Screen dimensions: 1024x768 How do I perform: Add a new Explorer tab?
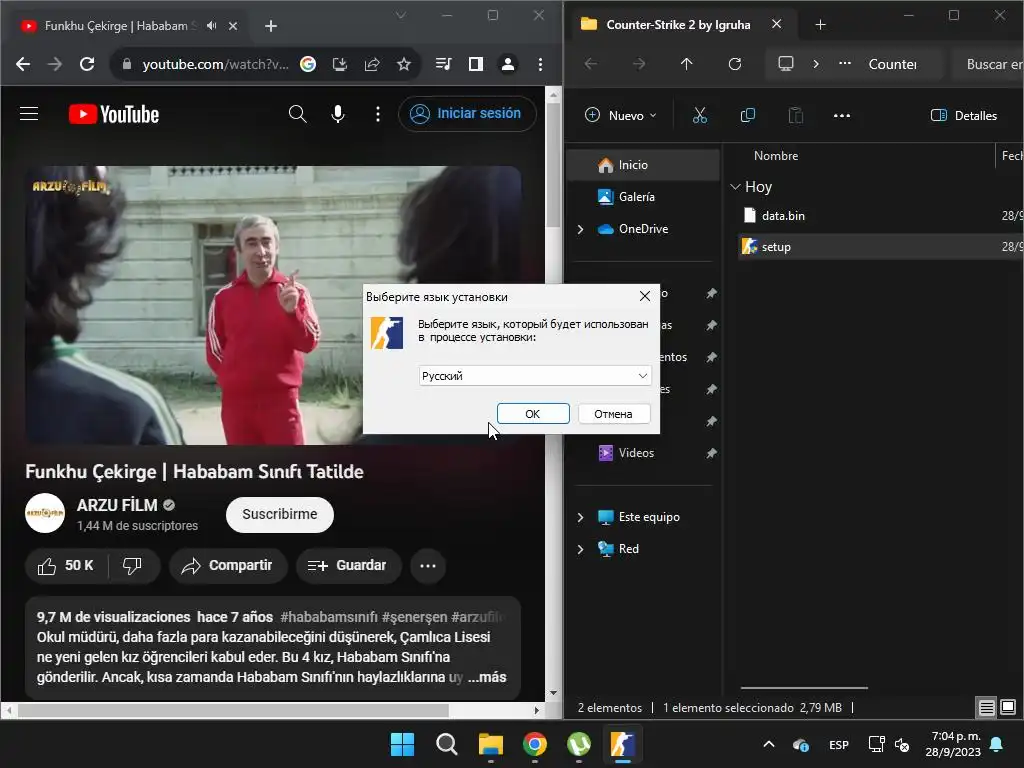(x=821, y=25)
